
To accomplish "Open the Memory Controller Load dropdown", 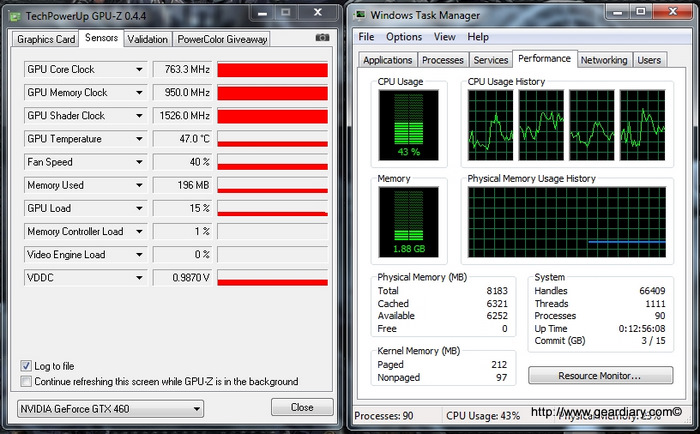I will pyautogui.click(x=139, y=232).
